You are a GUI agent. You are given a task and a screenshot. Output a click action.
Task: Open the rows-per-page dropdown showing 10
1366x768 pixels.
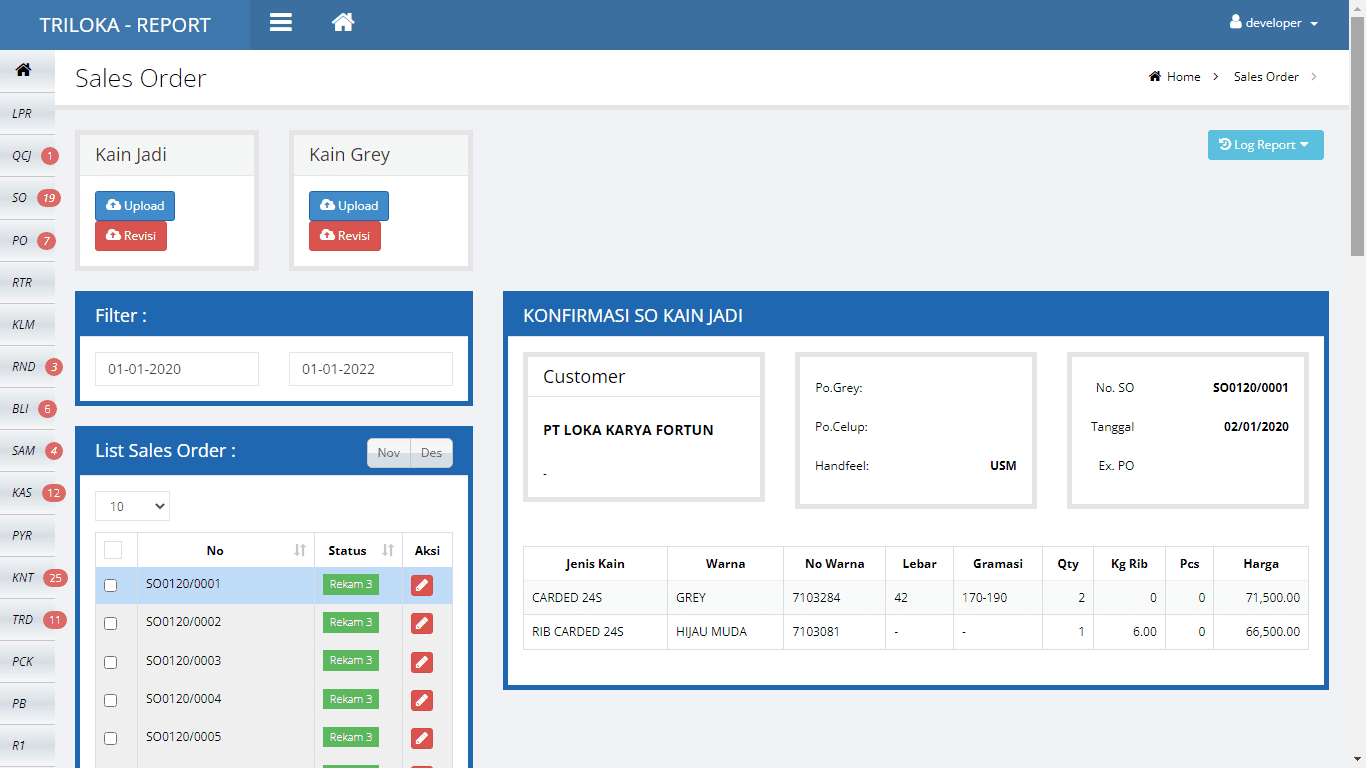point(132,506)
